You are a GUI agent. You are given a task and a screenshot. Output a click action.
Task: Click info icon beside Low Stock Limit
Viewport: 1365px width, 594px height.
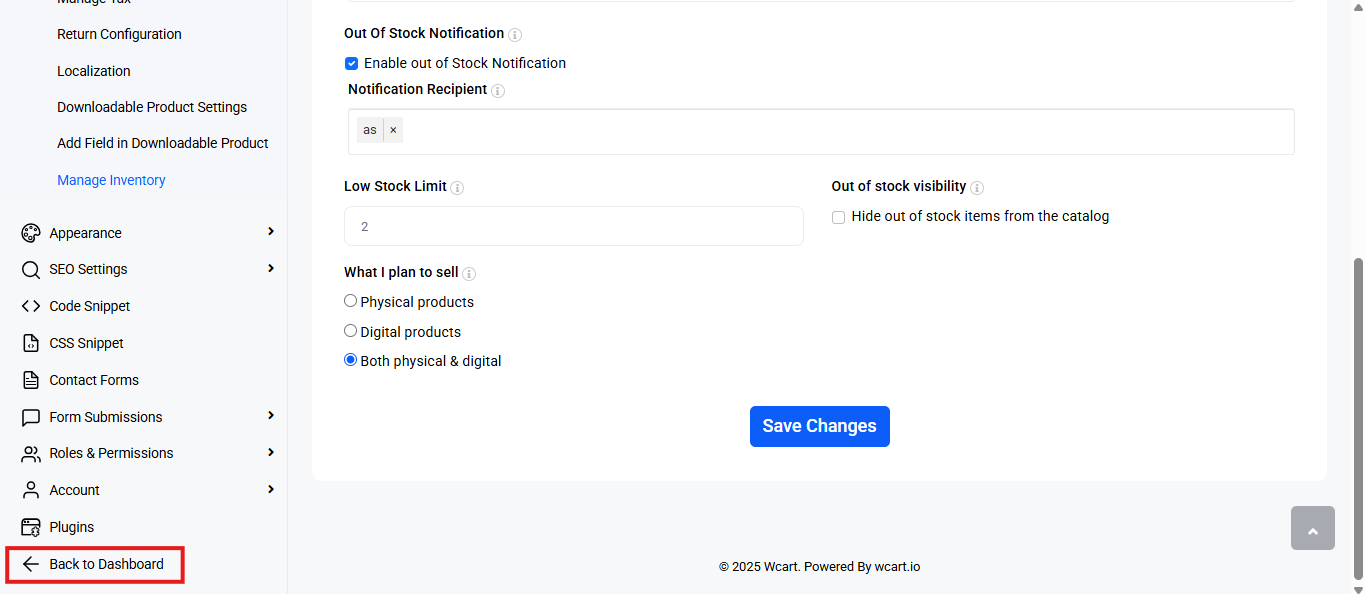pos(457,187)
